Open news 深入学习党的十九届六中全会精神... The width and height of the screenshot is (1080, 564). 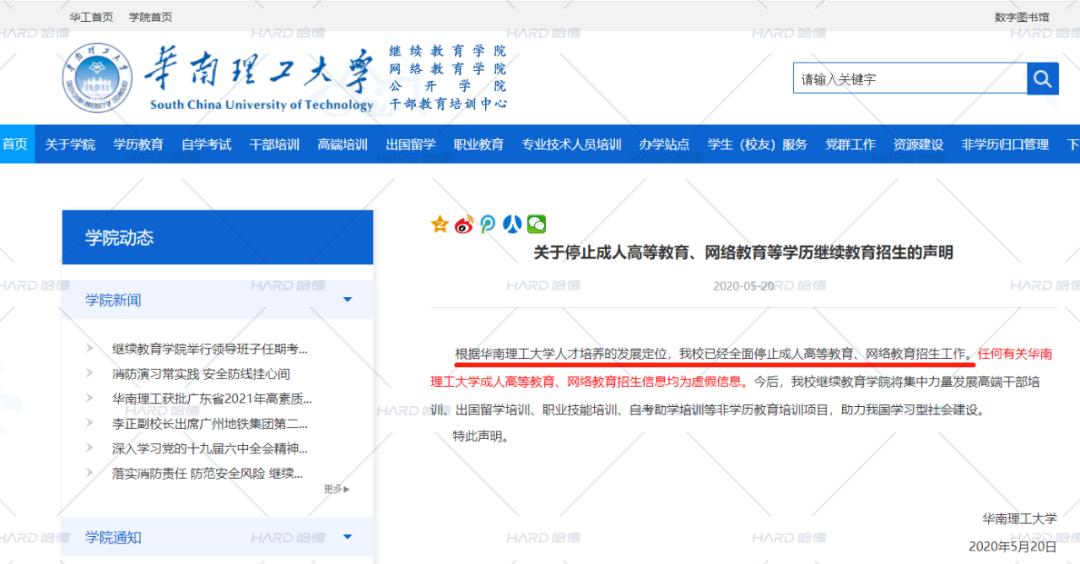coord(209,448)
